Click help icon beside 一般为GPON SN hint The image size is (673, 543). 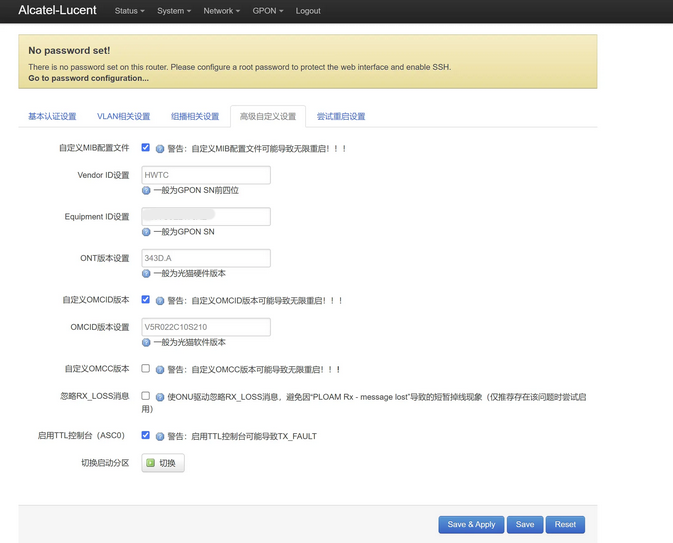click(146, 232)
